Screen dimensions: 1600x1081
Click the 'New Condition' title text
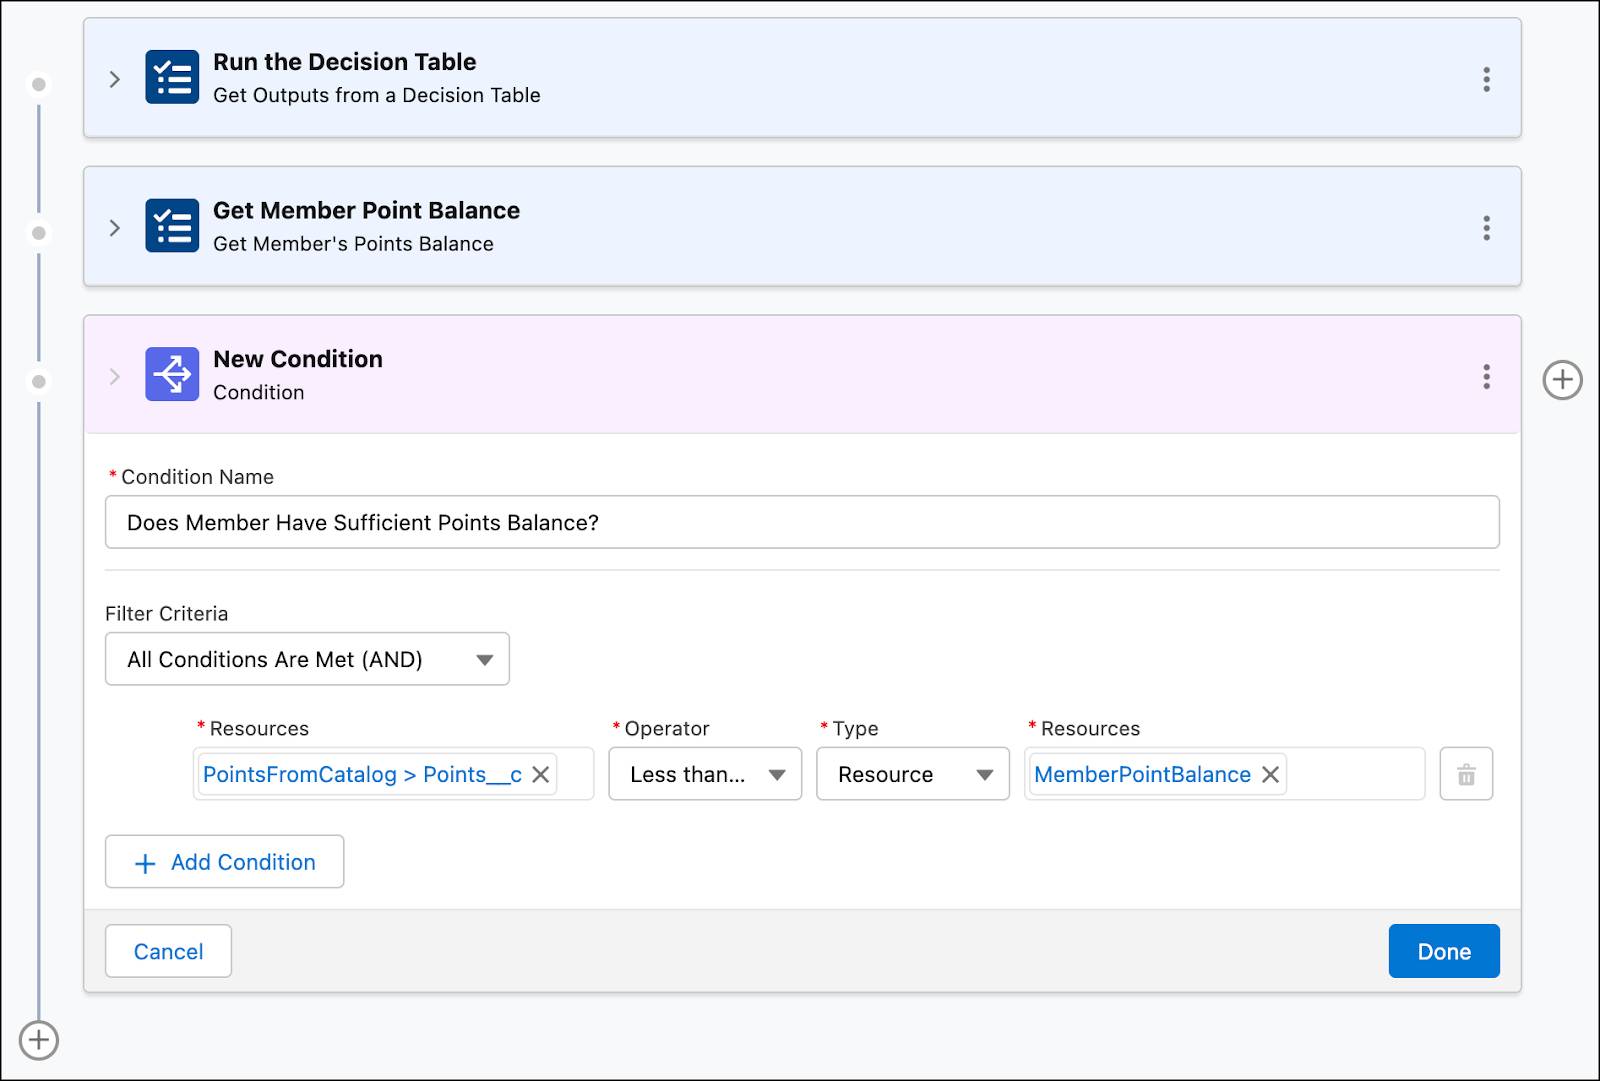tap(298, 359)
